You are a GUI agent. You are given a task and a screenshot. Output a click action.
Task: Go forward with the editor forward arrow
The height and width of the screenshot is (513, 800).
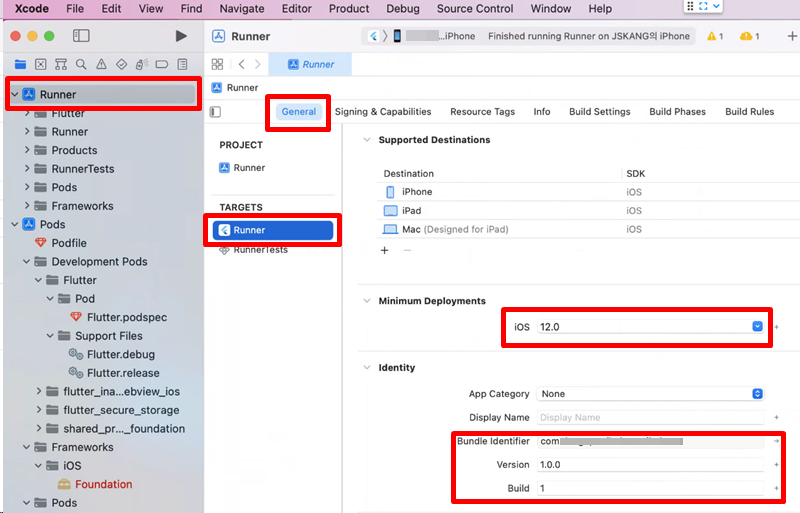258,64
